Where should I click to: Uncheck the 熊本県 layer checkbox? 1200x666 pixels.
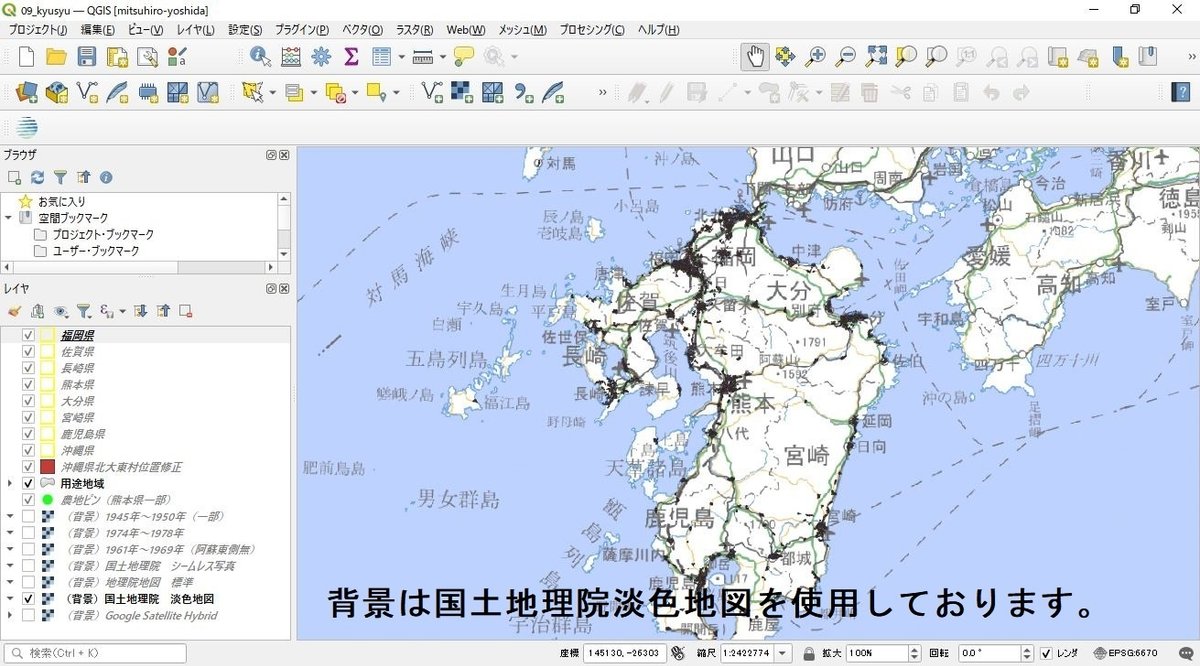pyautogui.click(x=28, y=385)
